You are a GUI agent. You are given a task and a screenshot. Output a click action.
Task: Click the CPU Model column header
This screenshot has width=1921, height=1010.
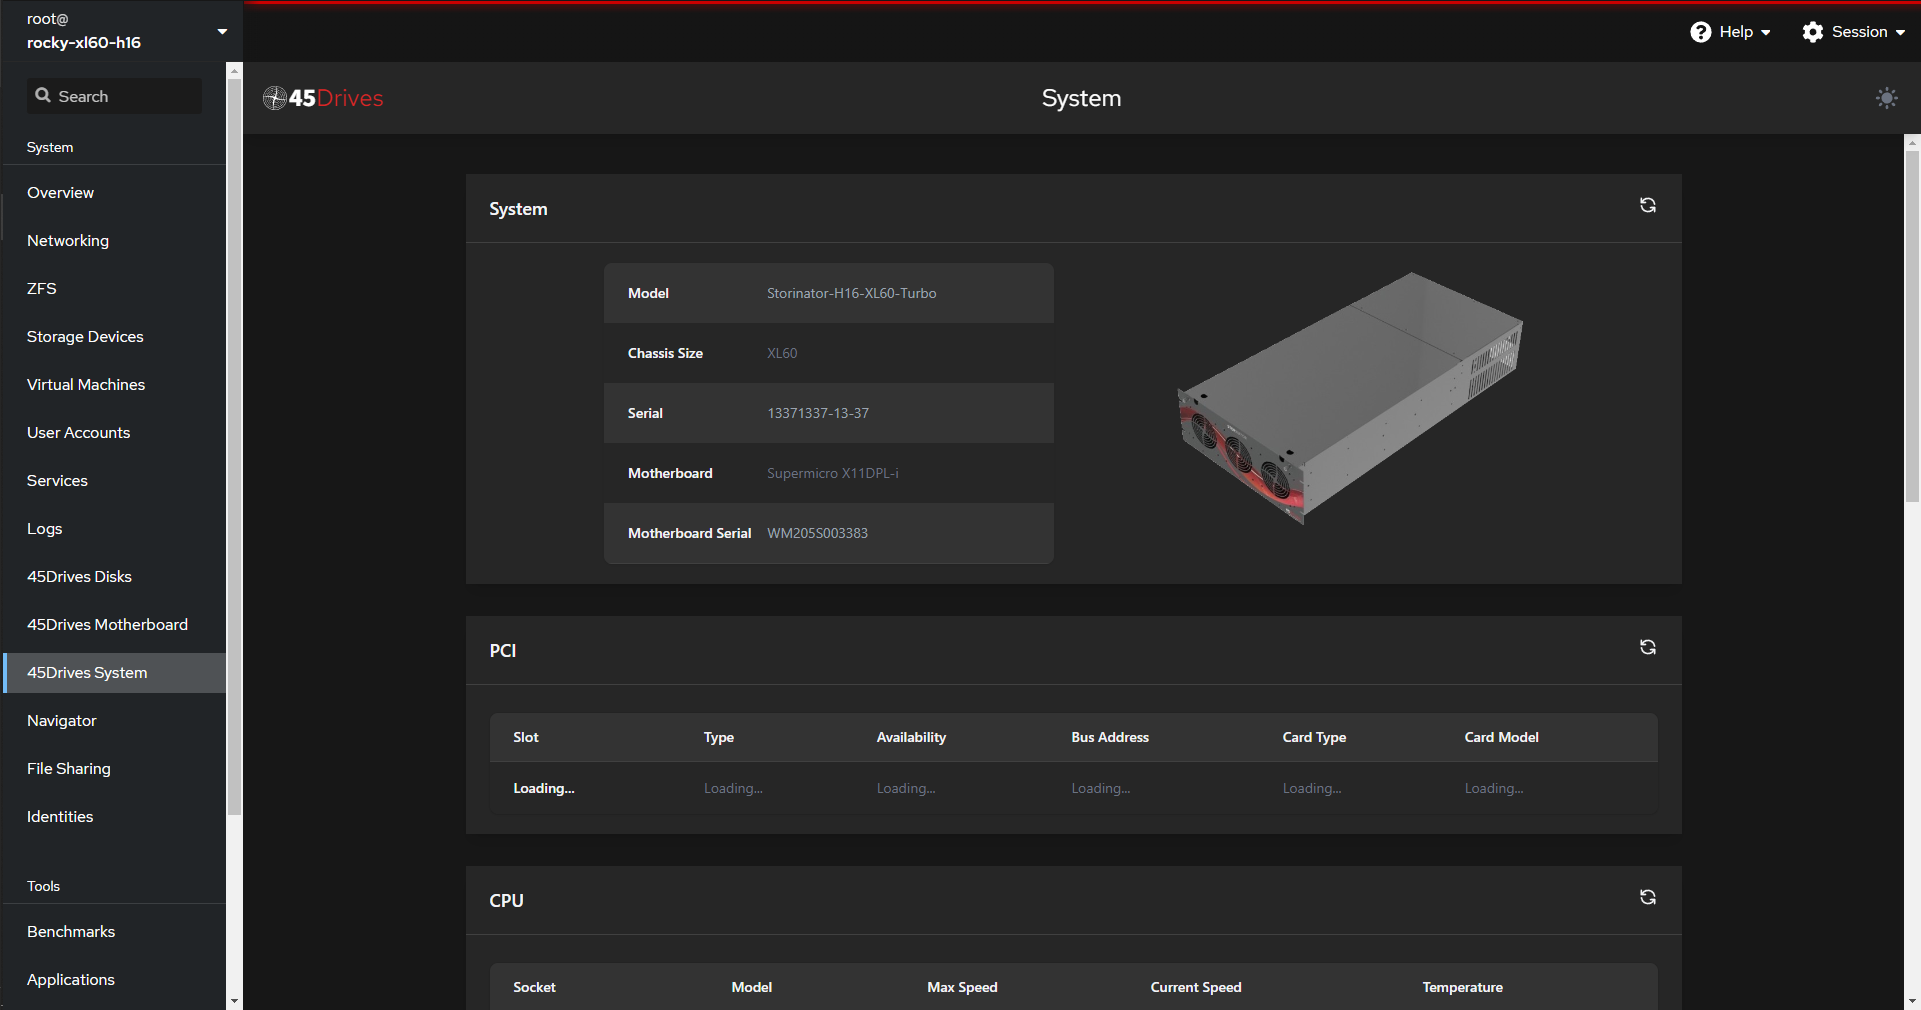point(751,987)
